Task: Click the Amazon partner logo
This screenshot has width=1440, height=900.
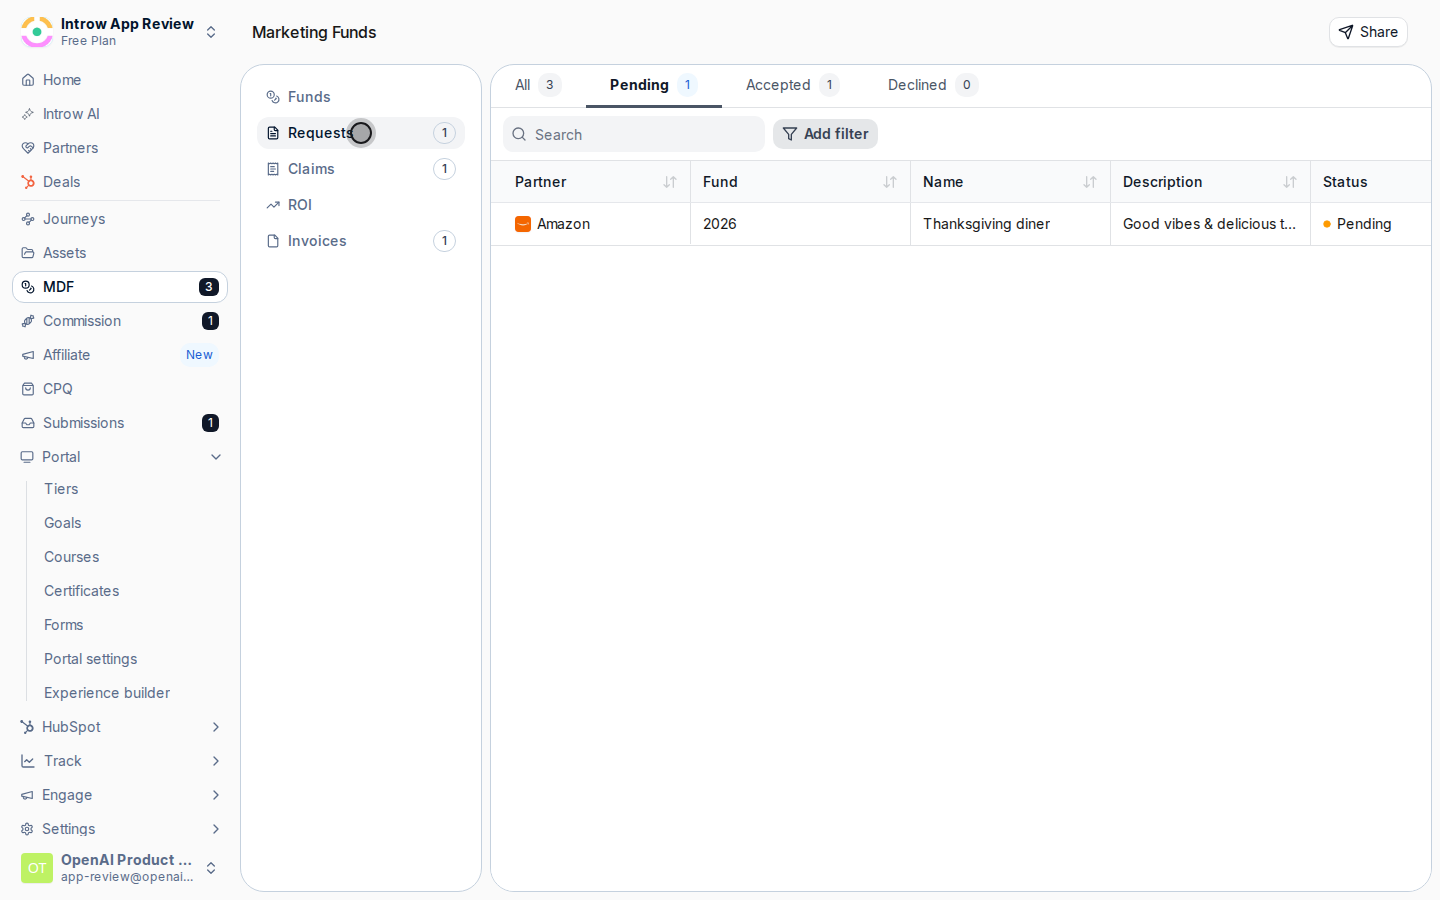Action: point(523,224)
